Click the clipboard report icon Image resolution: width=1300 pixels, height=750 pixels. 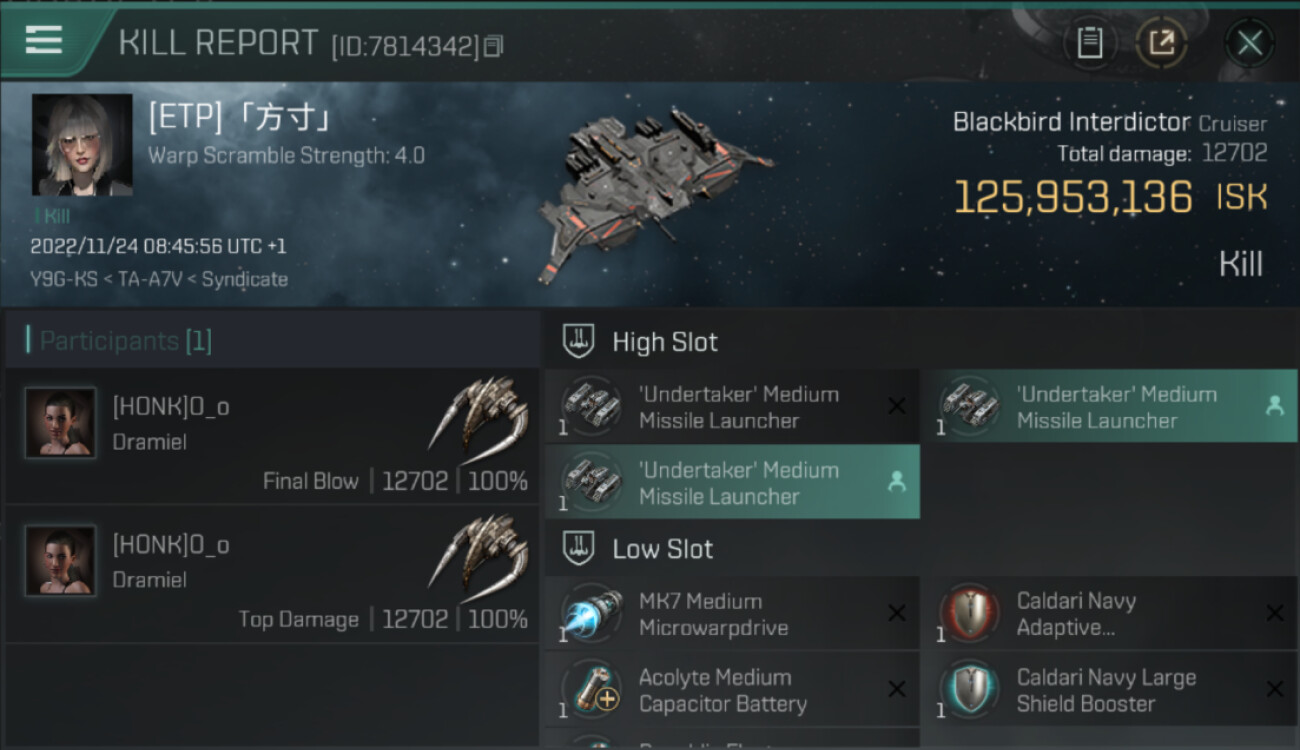click(x=1089, y=43)
